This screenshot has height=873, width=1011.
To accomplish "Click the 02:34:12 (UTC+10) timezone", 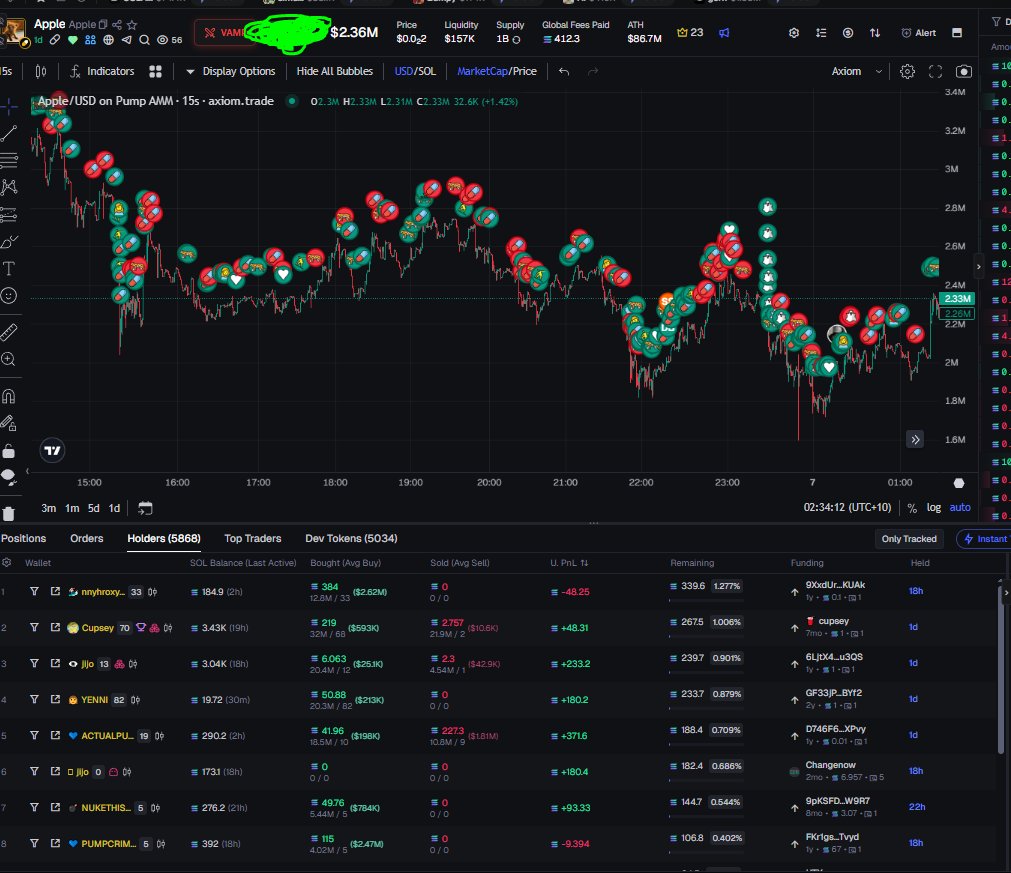I will pyautogui.click(x=847, y=508).
